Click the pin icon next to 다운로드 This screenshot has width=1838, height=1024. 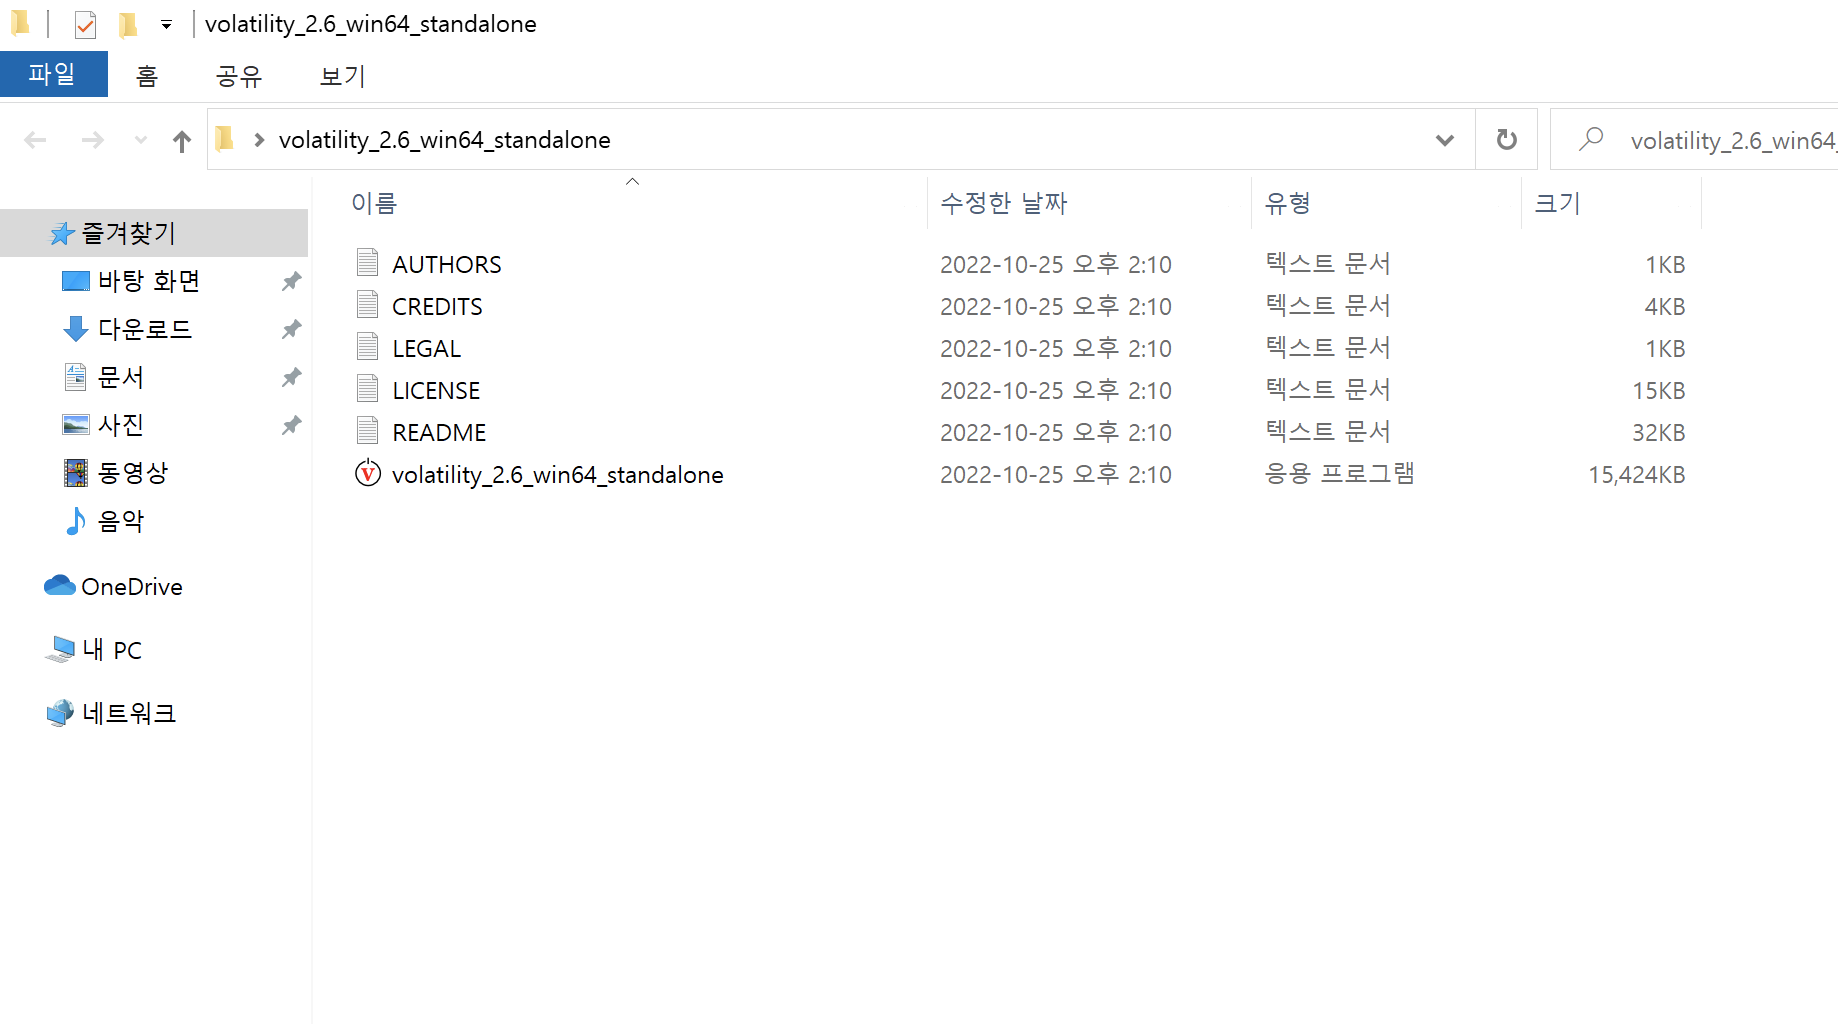click(x=291, y=329)
